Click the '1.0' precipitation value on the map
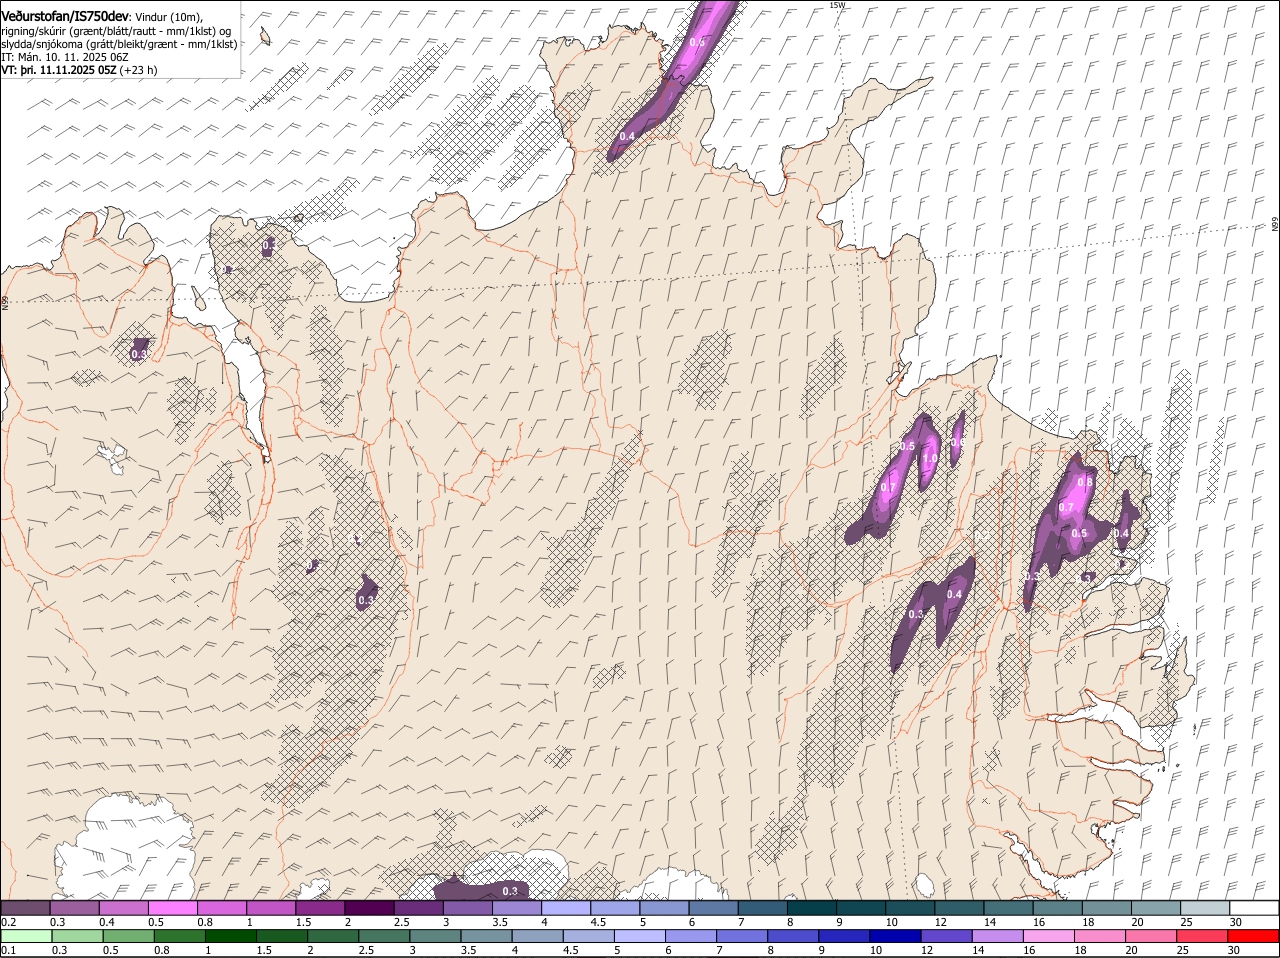The width and height of the screenshot is (1280, 958). [x=930, y=459]
